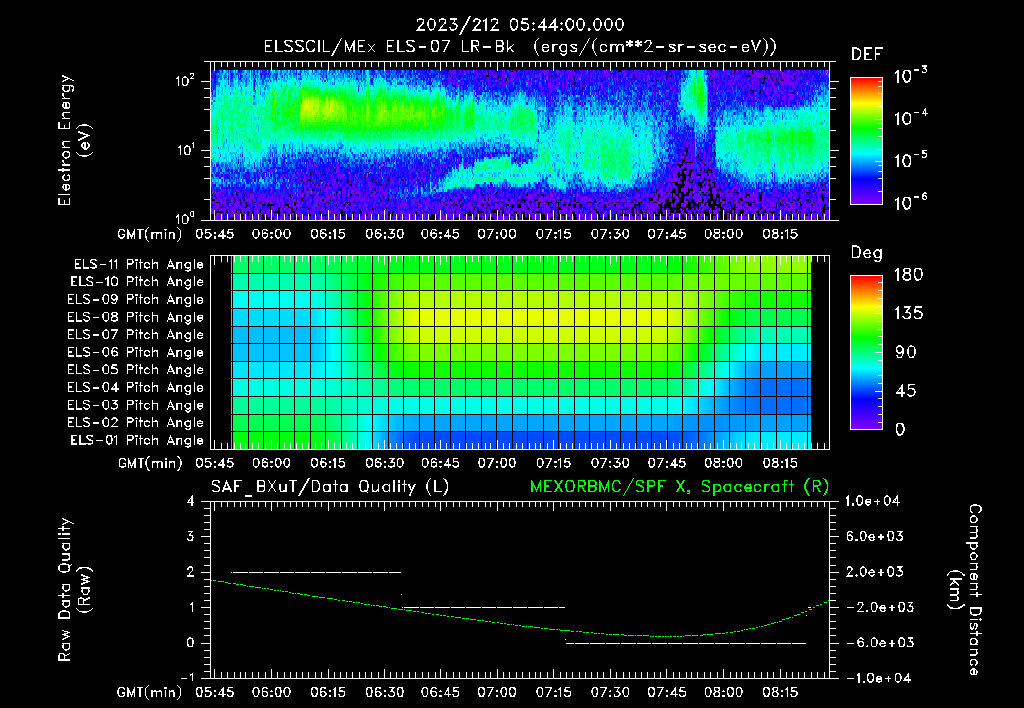Screen dimensions: 1024x708
Task: Click the ELS-03 Pitch Angle row label
Action: coord(135,406)
